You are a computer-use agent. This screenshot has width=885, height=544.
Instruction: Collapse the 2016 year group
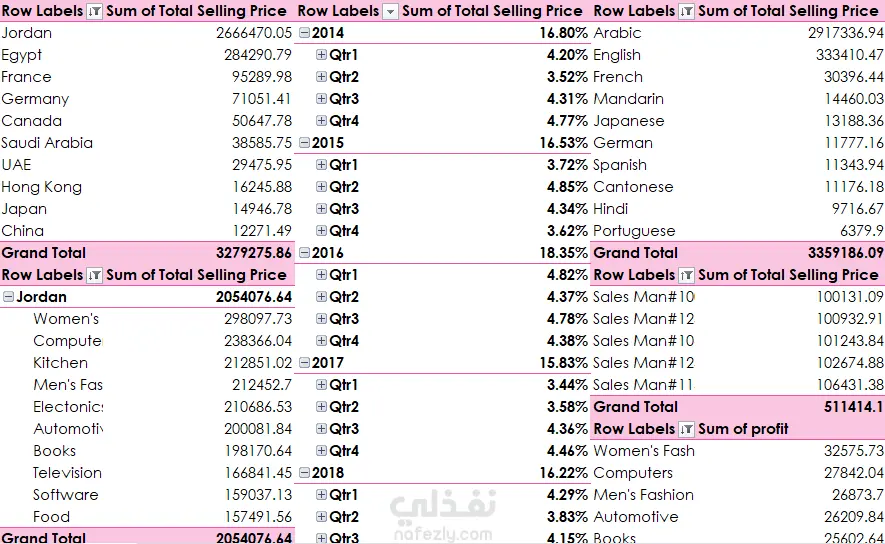[x=304, y=253]
